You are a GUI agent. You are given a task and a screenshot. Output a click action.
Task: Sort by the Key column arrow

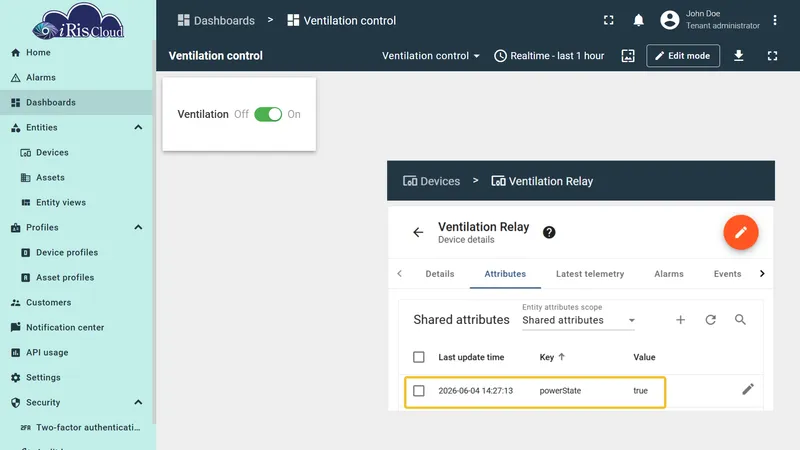click(562, 357)
